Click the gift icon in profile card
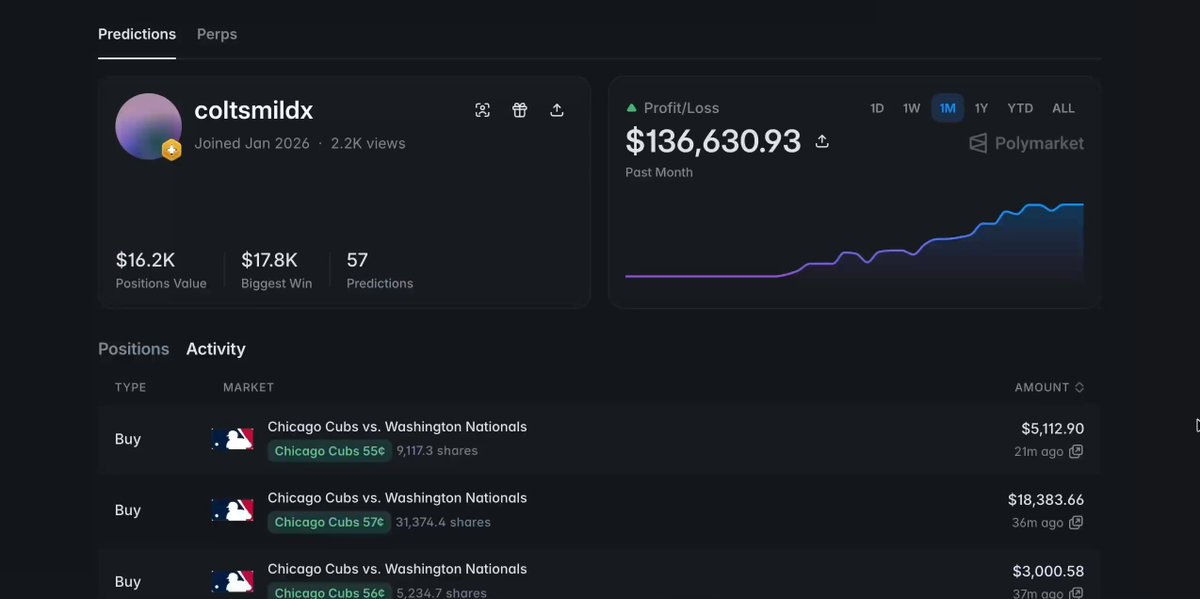This screenshot has height=599, width=1200. point(520,110)
